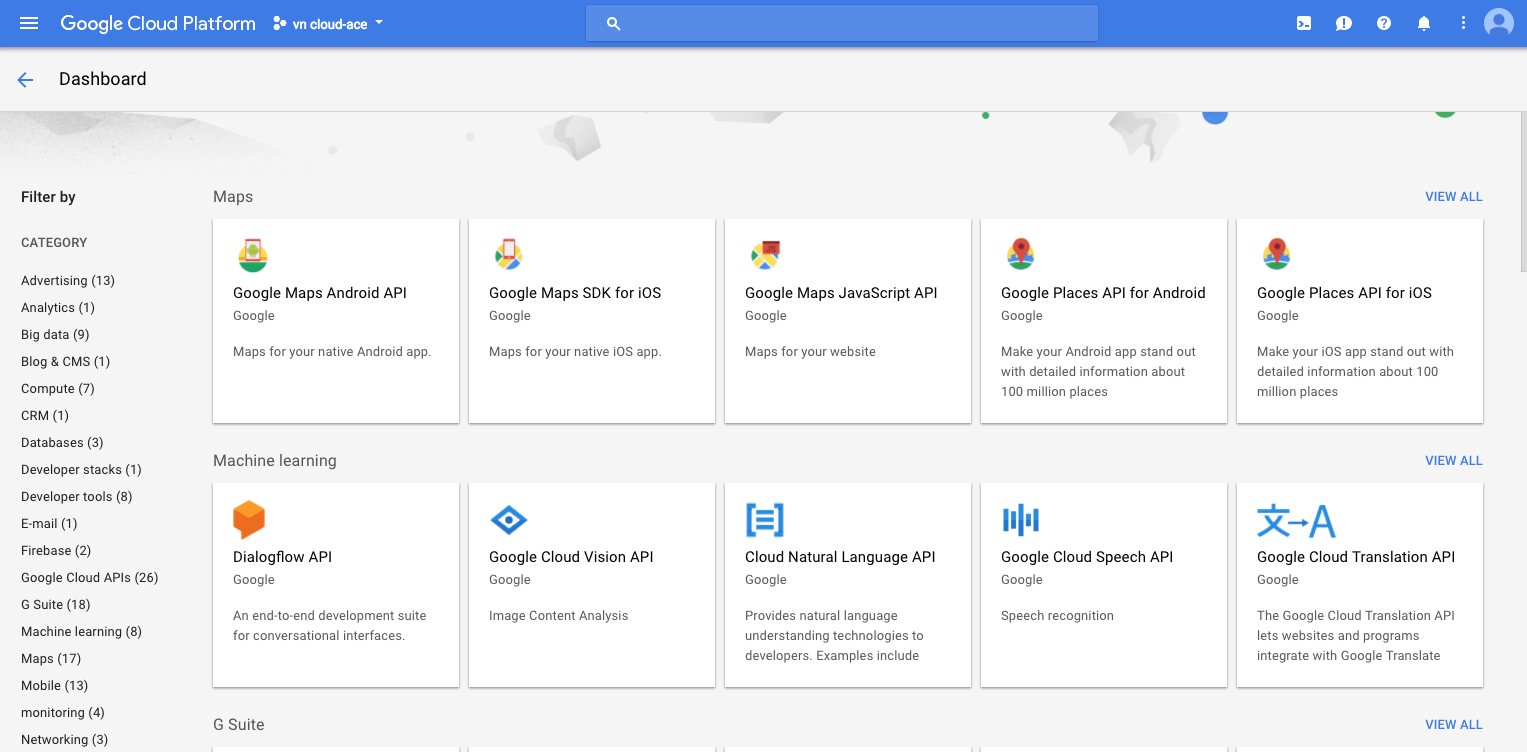Open the Google Cloud Vision API icon
1527x752 pixels.
click(x=509, y=519)
